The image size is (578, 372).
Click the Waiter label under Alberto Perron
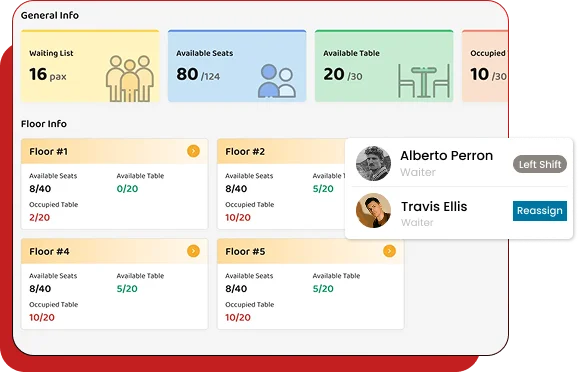418,172
